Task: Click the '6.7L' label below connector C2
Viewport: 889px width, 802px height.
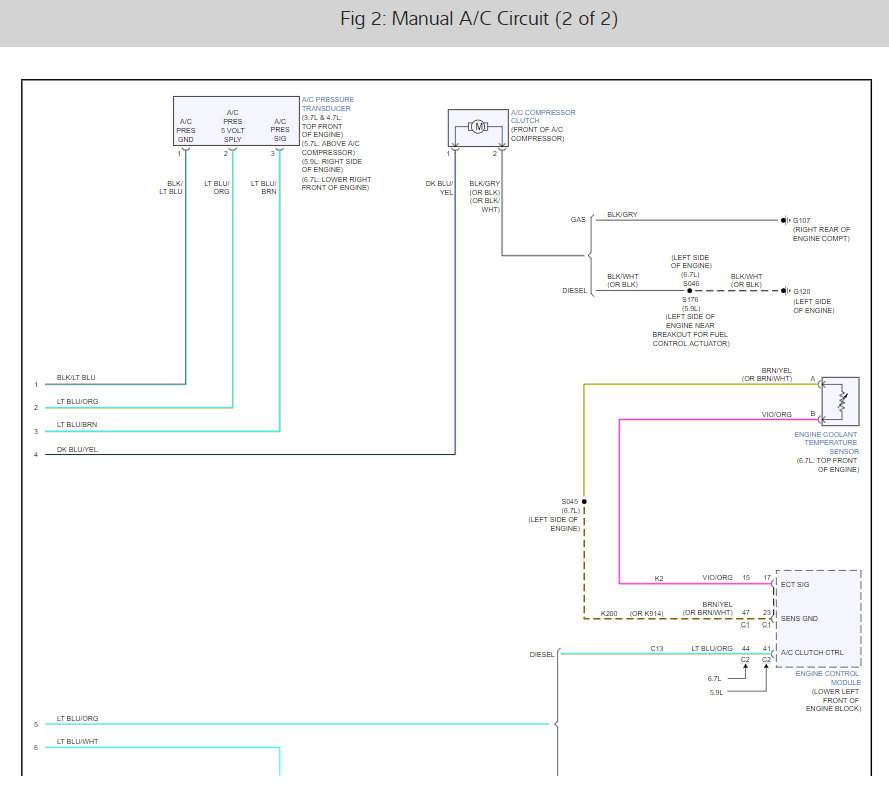Action: 714,678
